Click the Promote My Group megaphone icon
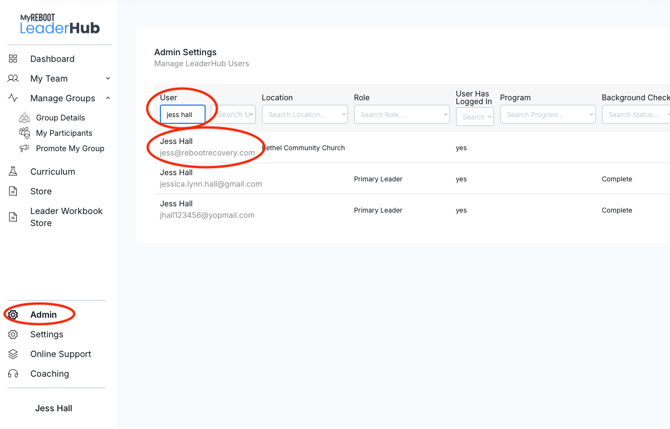 [x=24, y=148]
